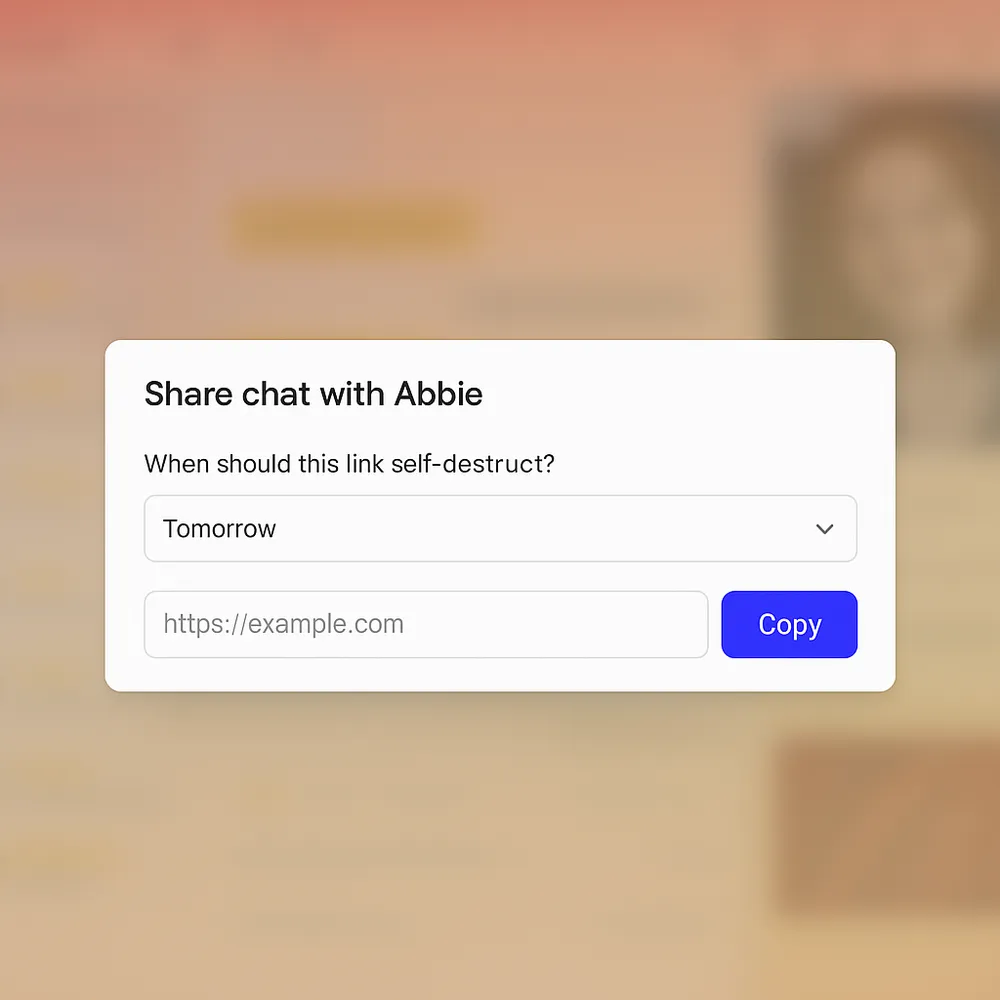Click the blurred backdrop below the dialog

coord(500,850)
